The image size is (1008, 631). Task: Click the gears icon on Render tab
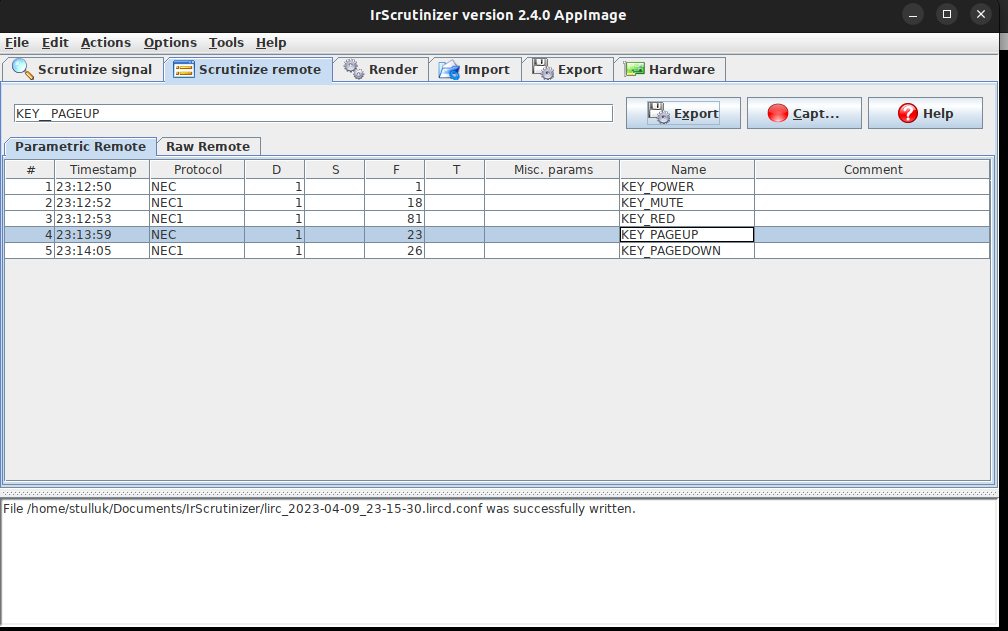coord(354,69)
